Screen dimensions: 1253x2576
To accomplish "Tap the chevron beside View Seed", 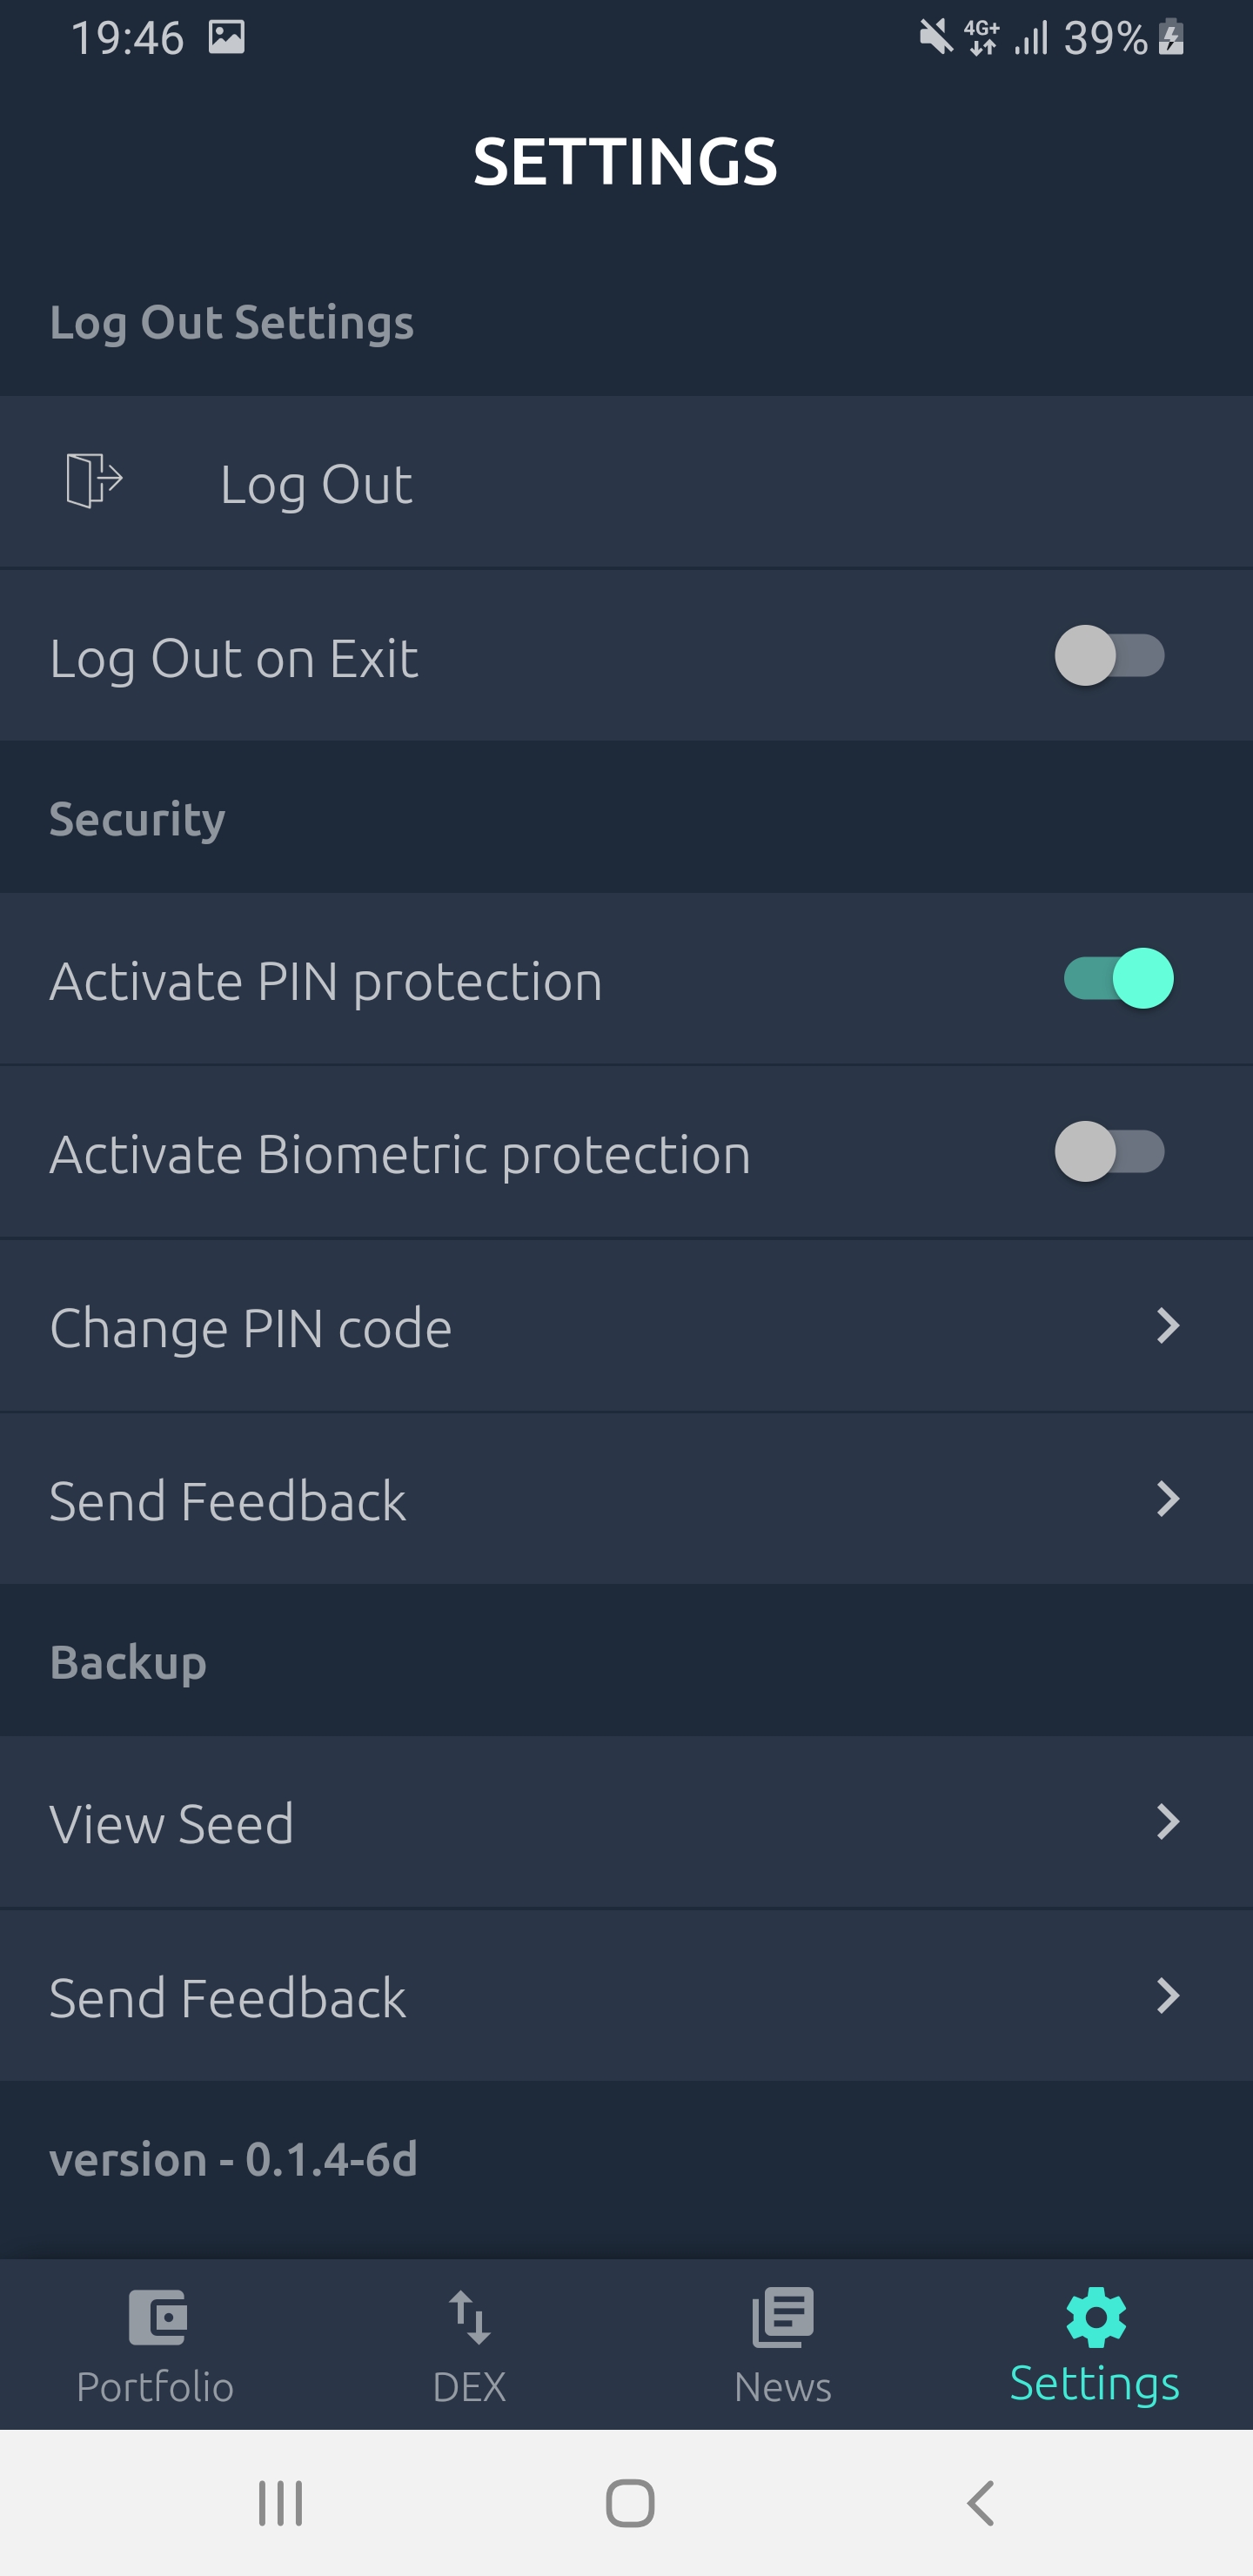I will [x=1167, y=1822].
